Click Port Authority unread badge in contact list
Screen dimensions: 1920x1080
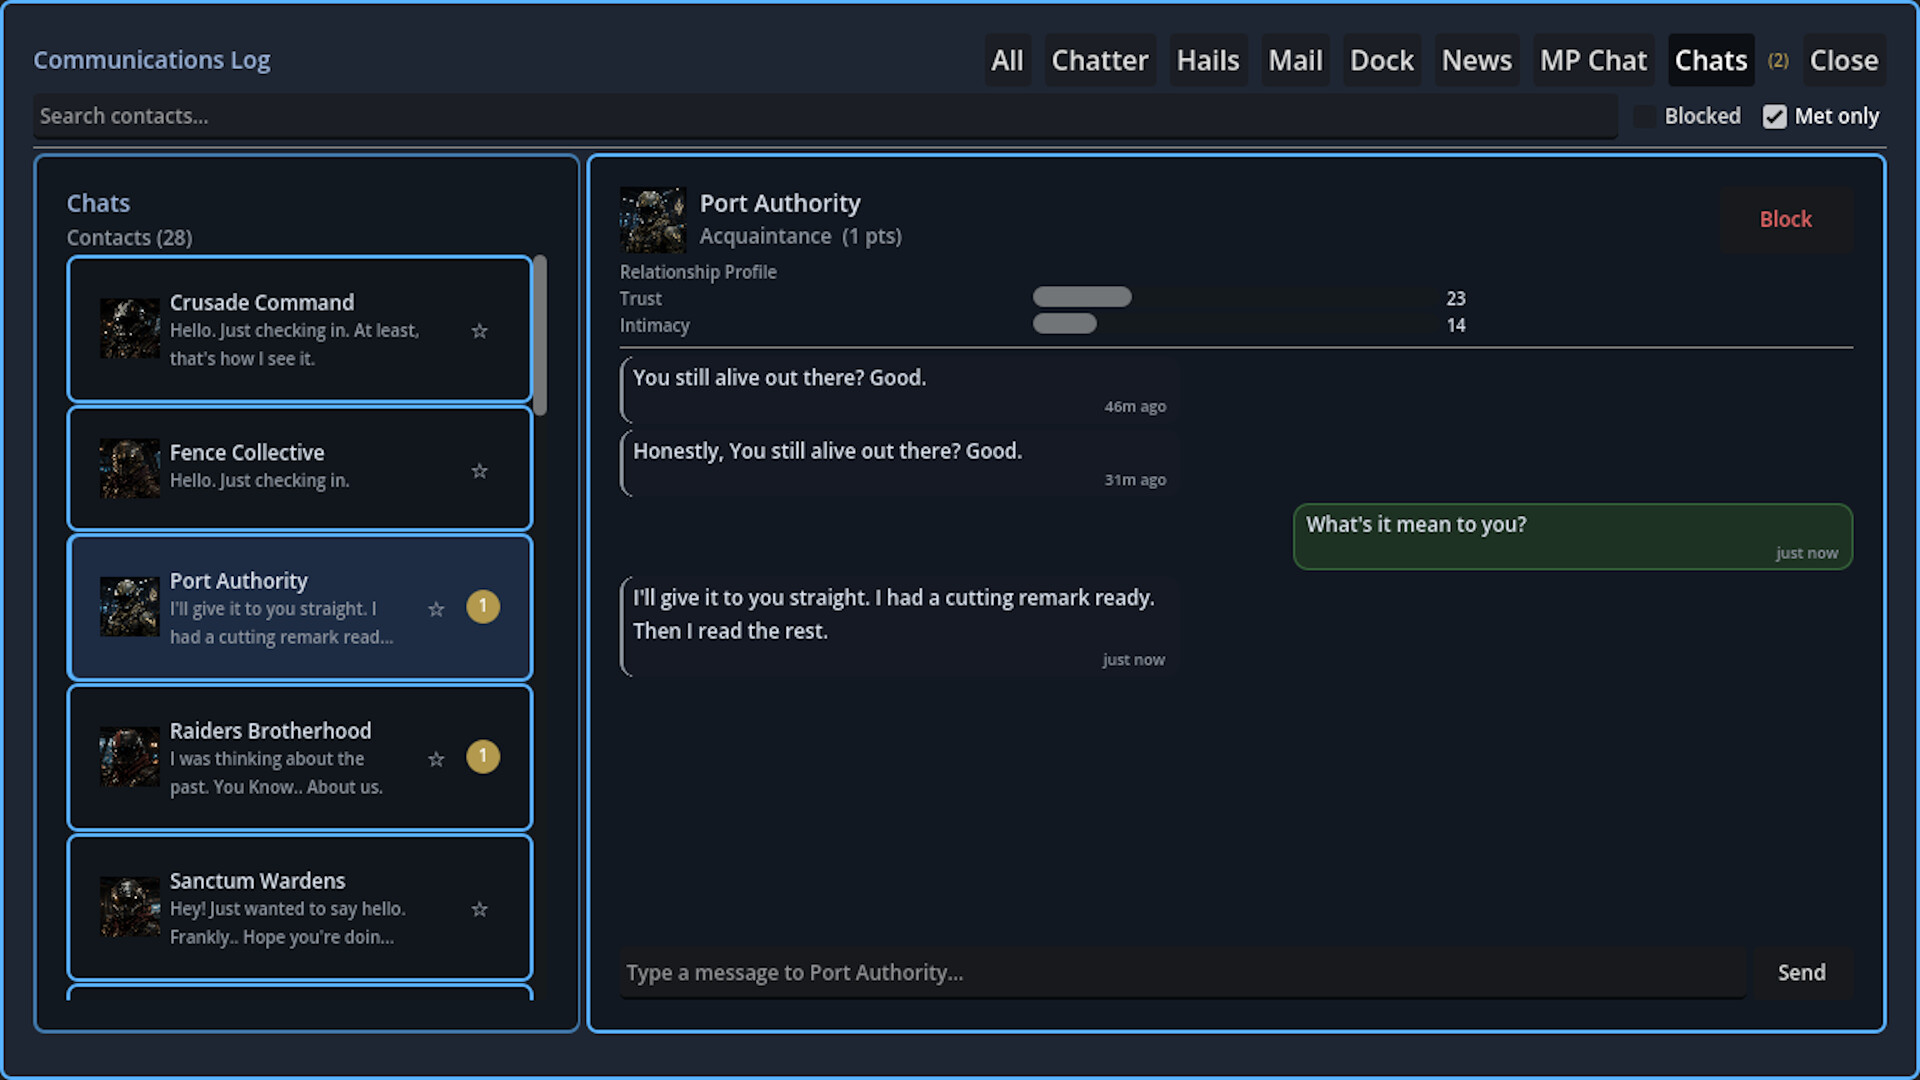tap(483, 606)
